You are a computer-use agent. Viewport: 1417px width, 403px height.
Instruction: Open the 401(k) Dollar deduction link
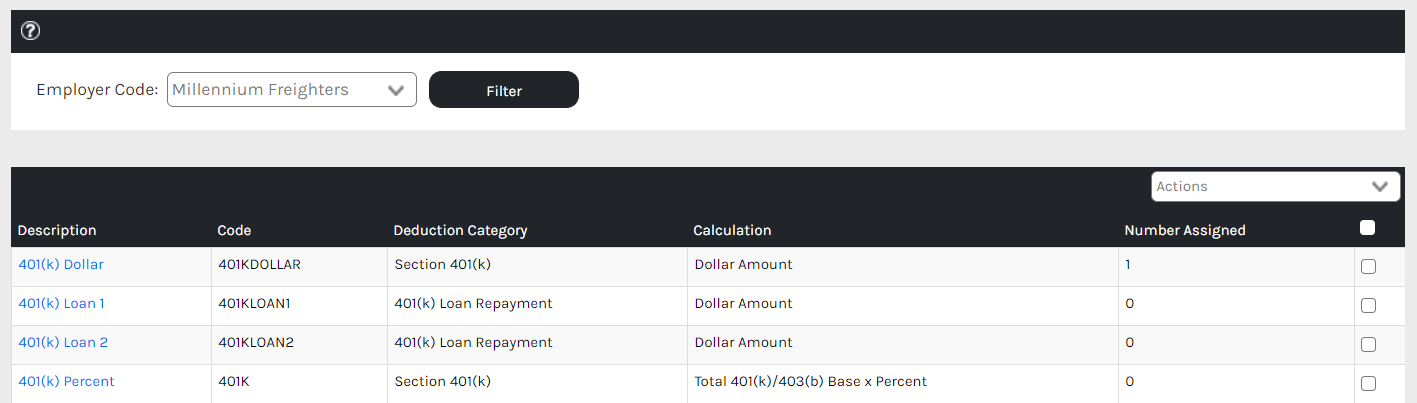tap(61, 265)
